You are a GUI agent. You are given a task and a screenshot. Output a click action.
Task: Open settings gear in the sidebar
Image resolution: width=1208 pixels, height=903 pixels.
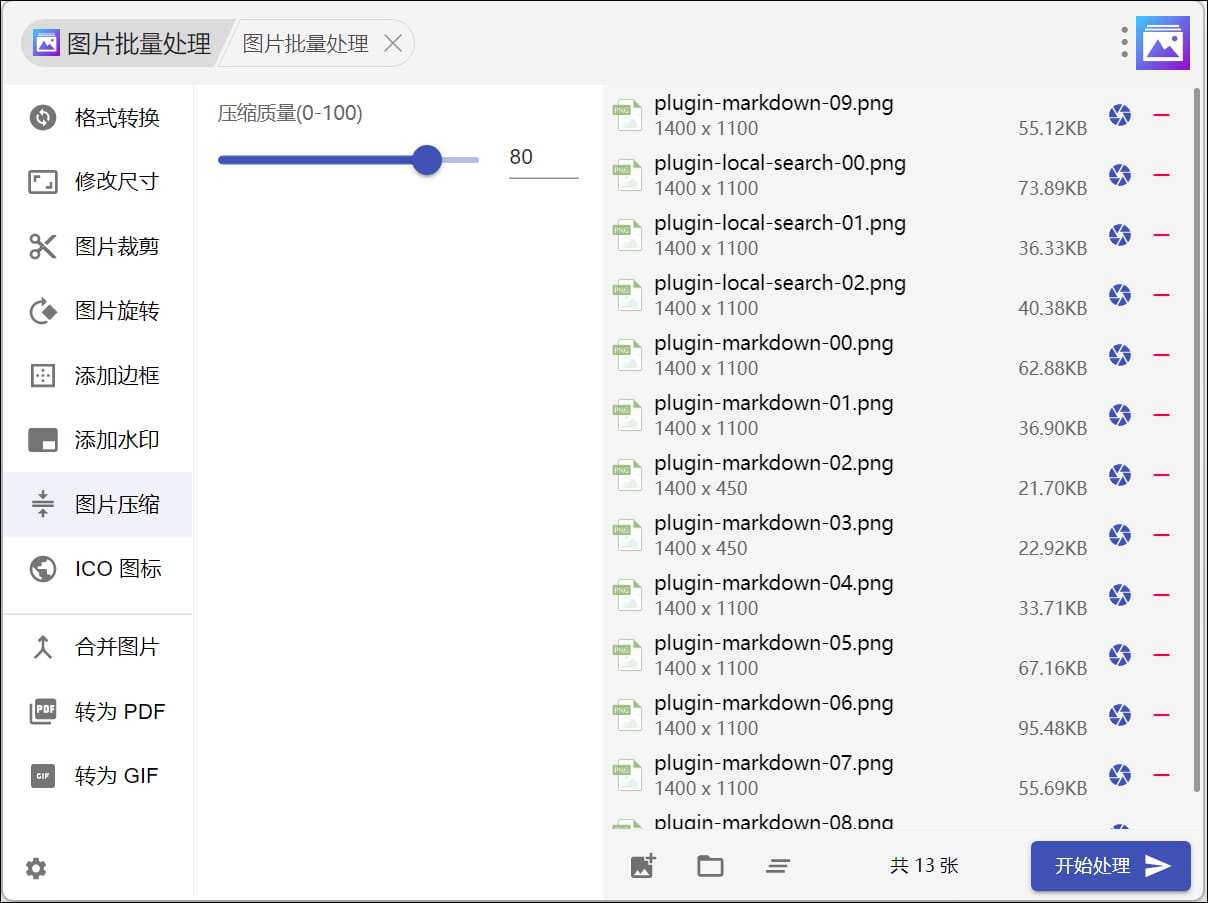click(x=36, y=868)
